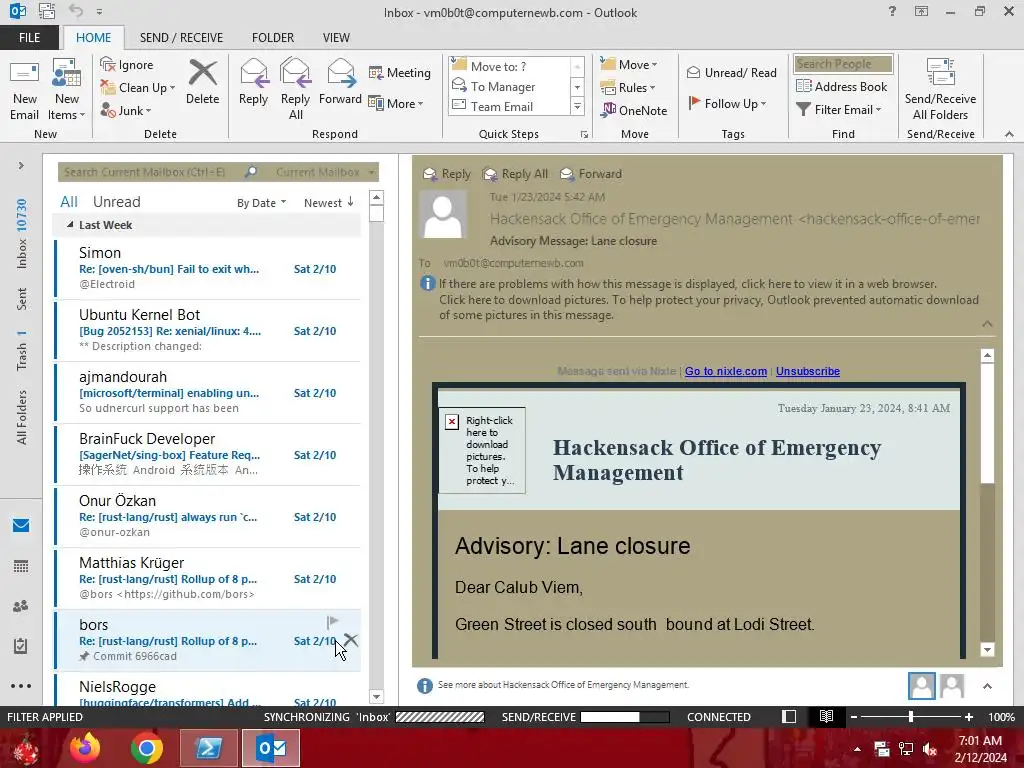This screenshot has height=768, width=1024.
Task: Delete the bors message with X
Action: click(351, 640)
